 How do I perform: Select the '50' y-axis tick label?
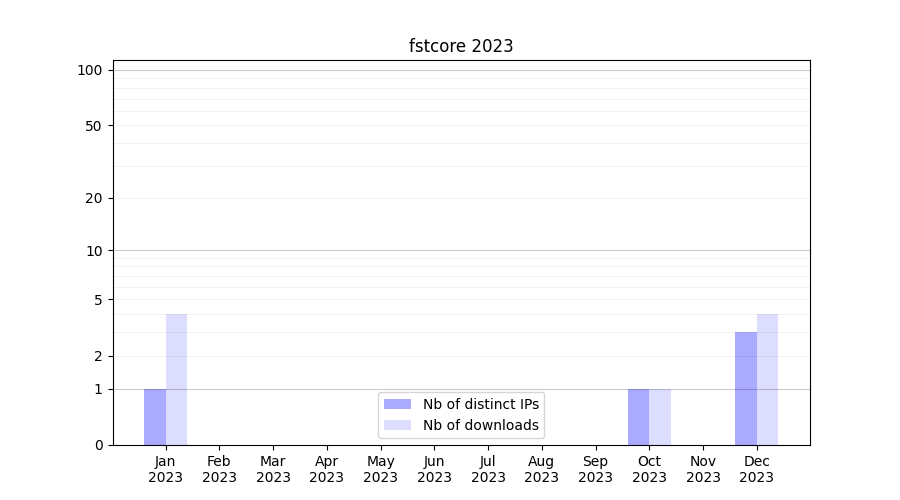coord(94,126)
